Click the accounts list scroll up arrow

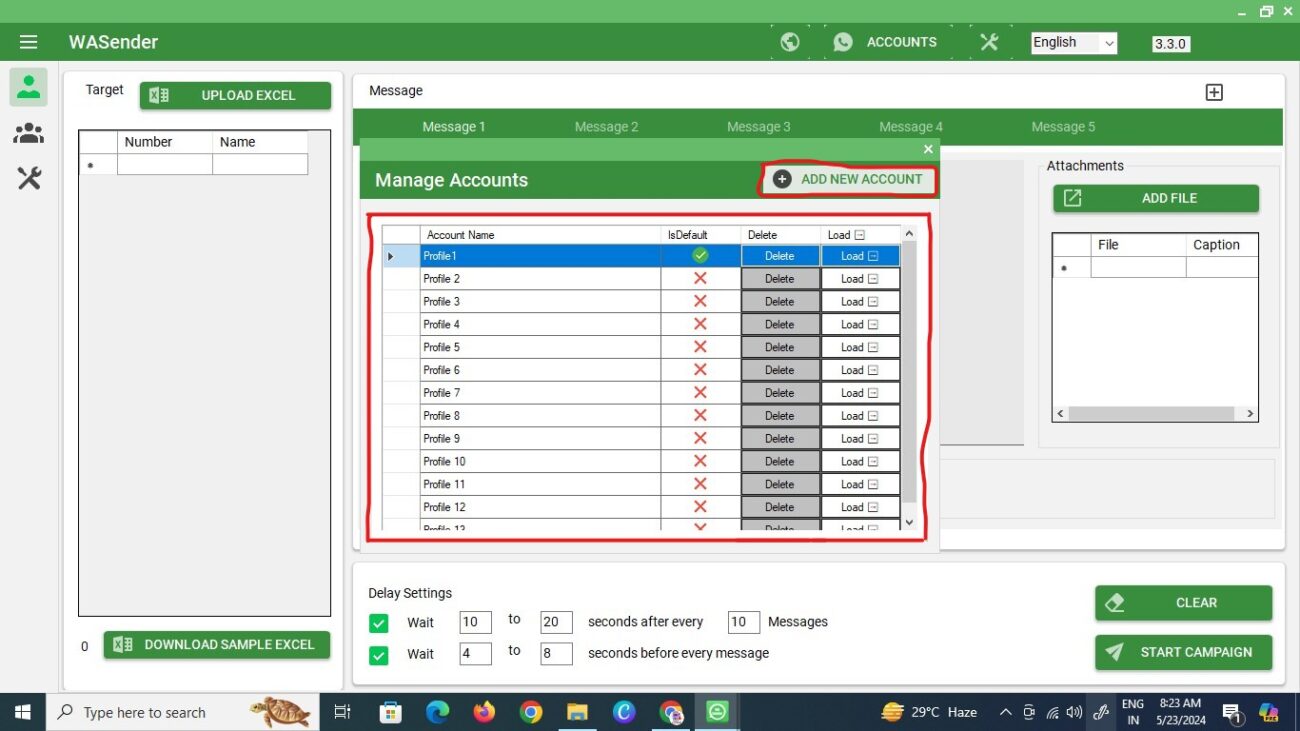click(x=909, y=234)
